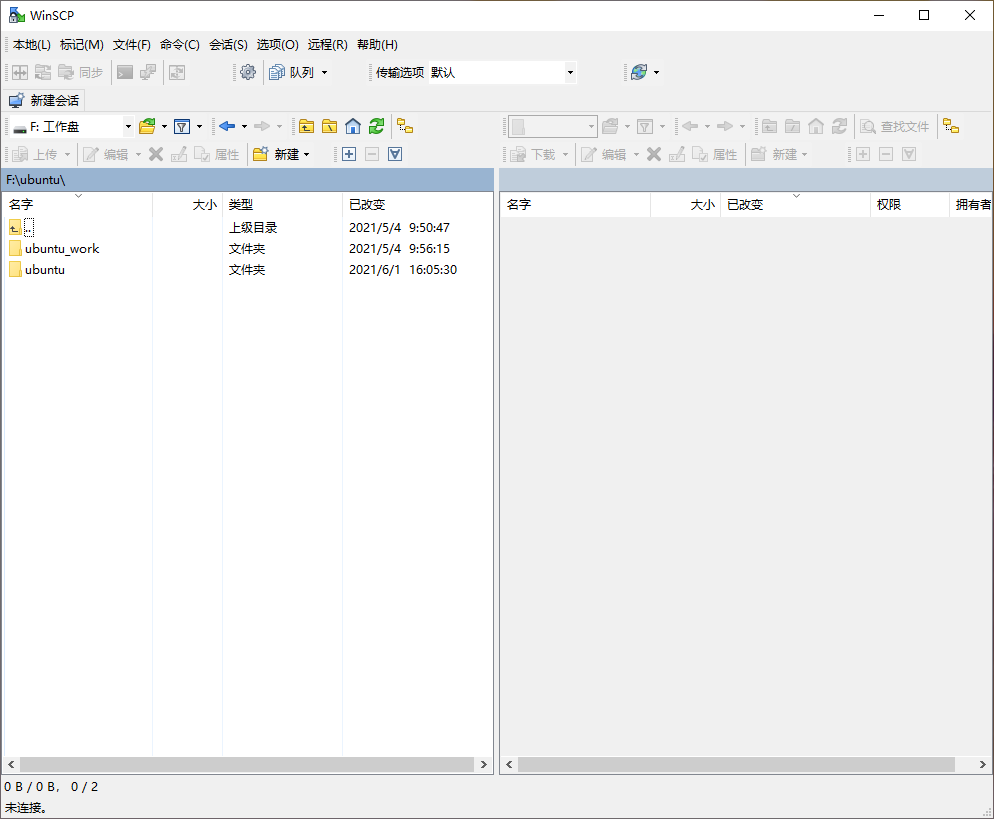Image resolution: width=994 pixels, height=819 pixels.
Task: Click the remote 下载 button
Action: coord(533,154)
